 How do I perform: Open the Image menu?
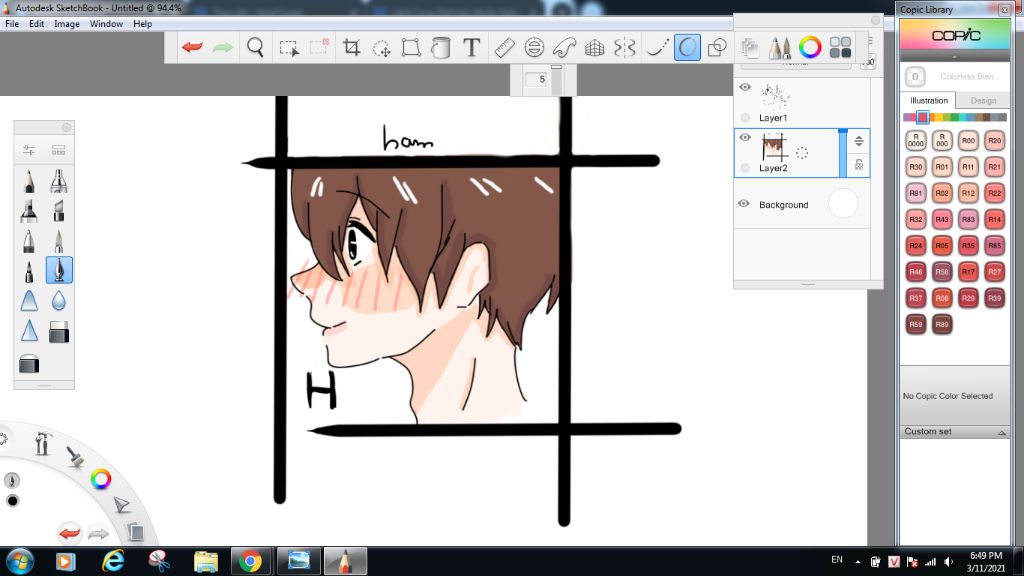[x=67, y=24]
